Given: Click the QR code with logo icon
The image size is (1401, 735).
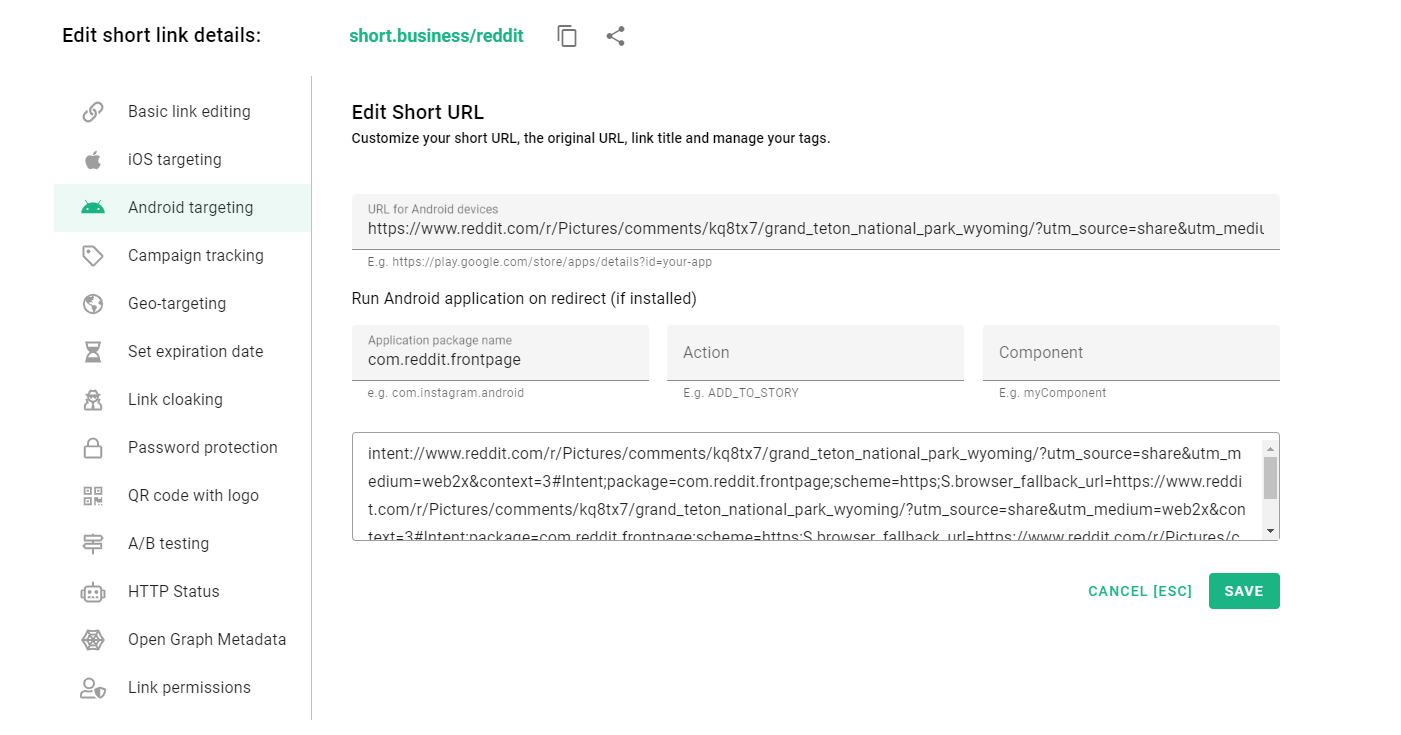Looking at the screenshot, I should (x=92, y=495).
